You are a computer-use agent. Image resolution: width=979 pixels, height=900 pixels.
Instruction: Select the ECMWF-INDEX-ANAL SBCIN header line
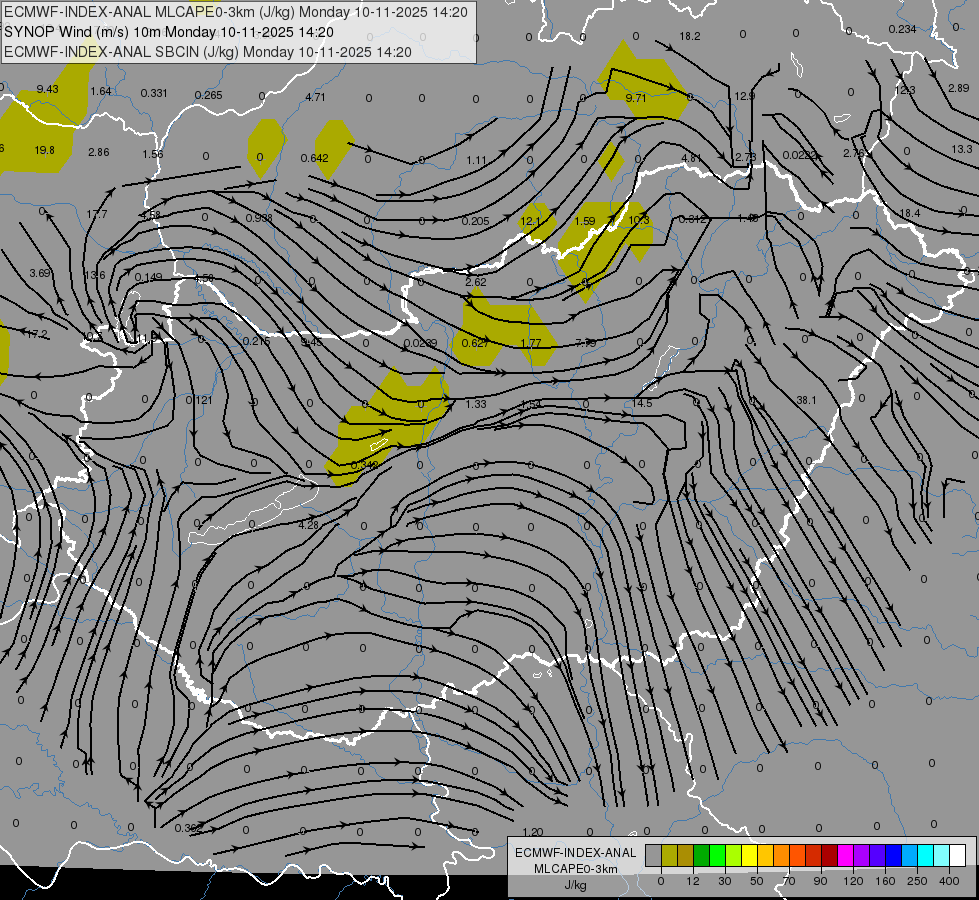207,52
